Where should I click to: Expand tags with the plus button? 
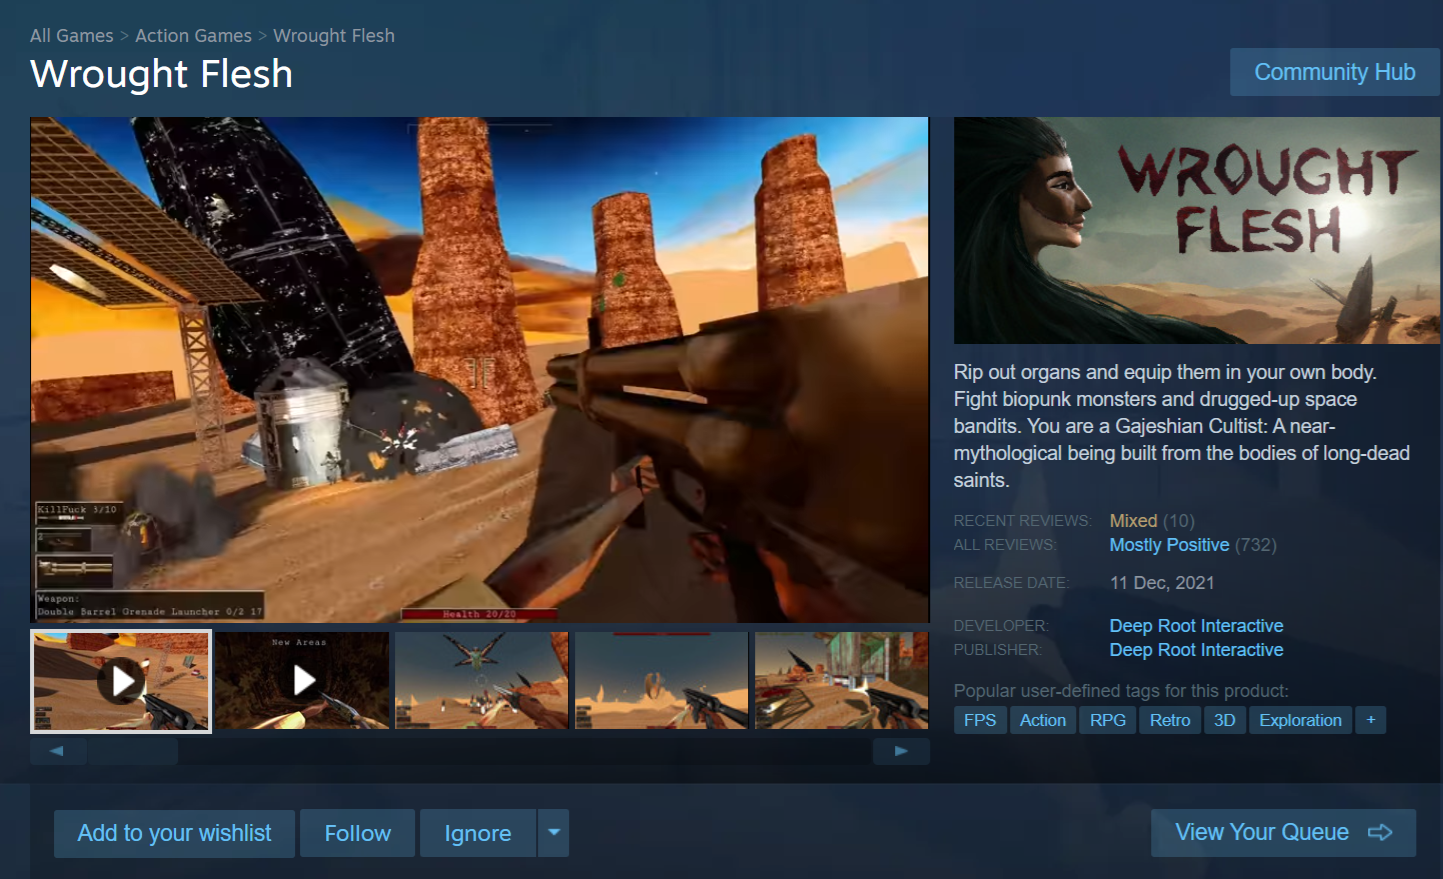pyautogui.click(x=1371, y=720)
